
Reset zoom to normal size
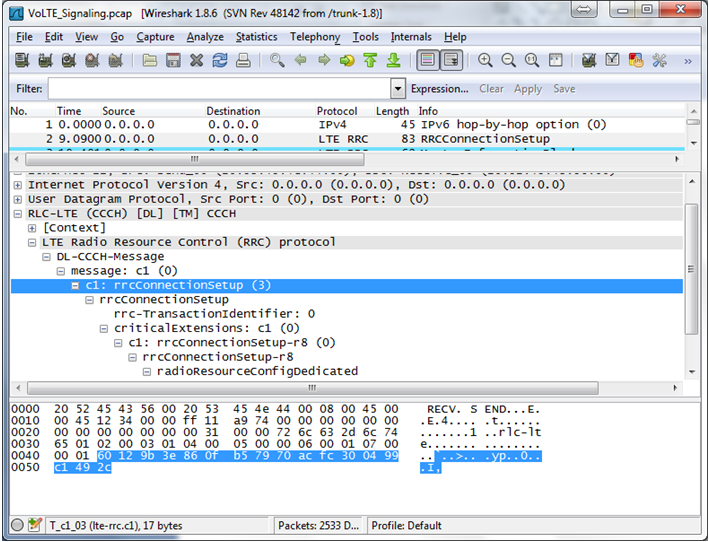(x=532, y=60)
